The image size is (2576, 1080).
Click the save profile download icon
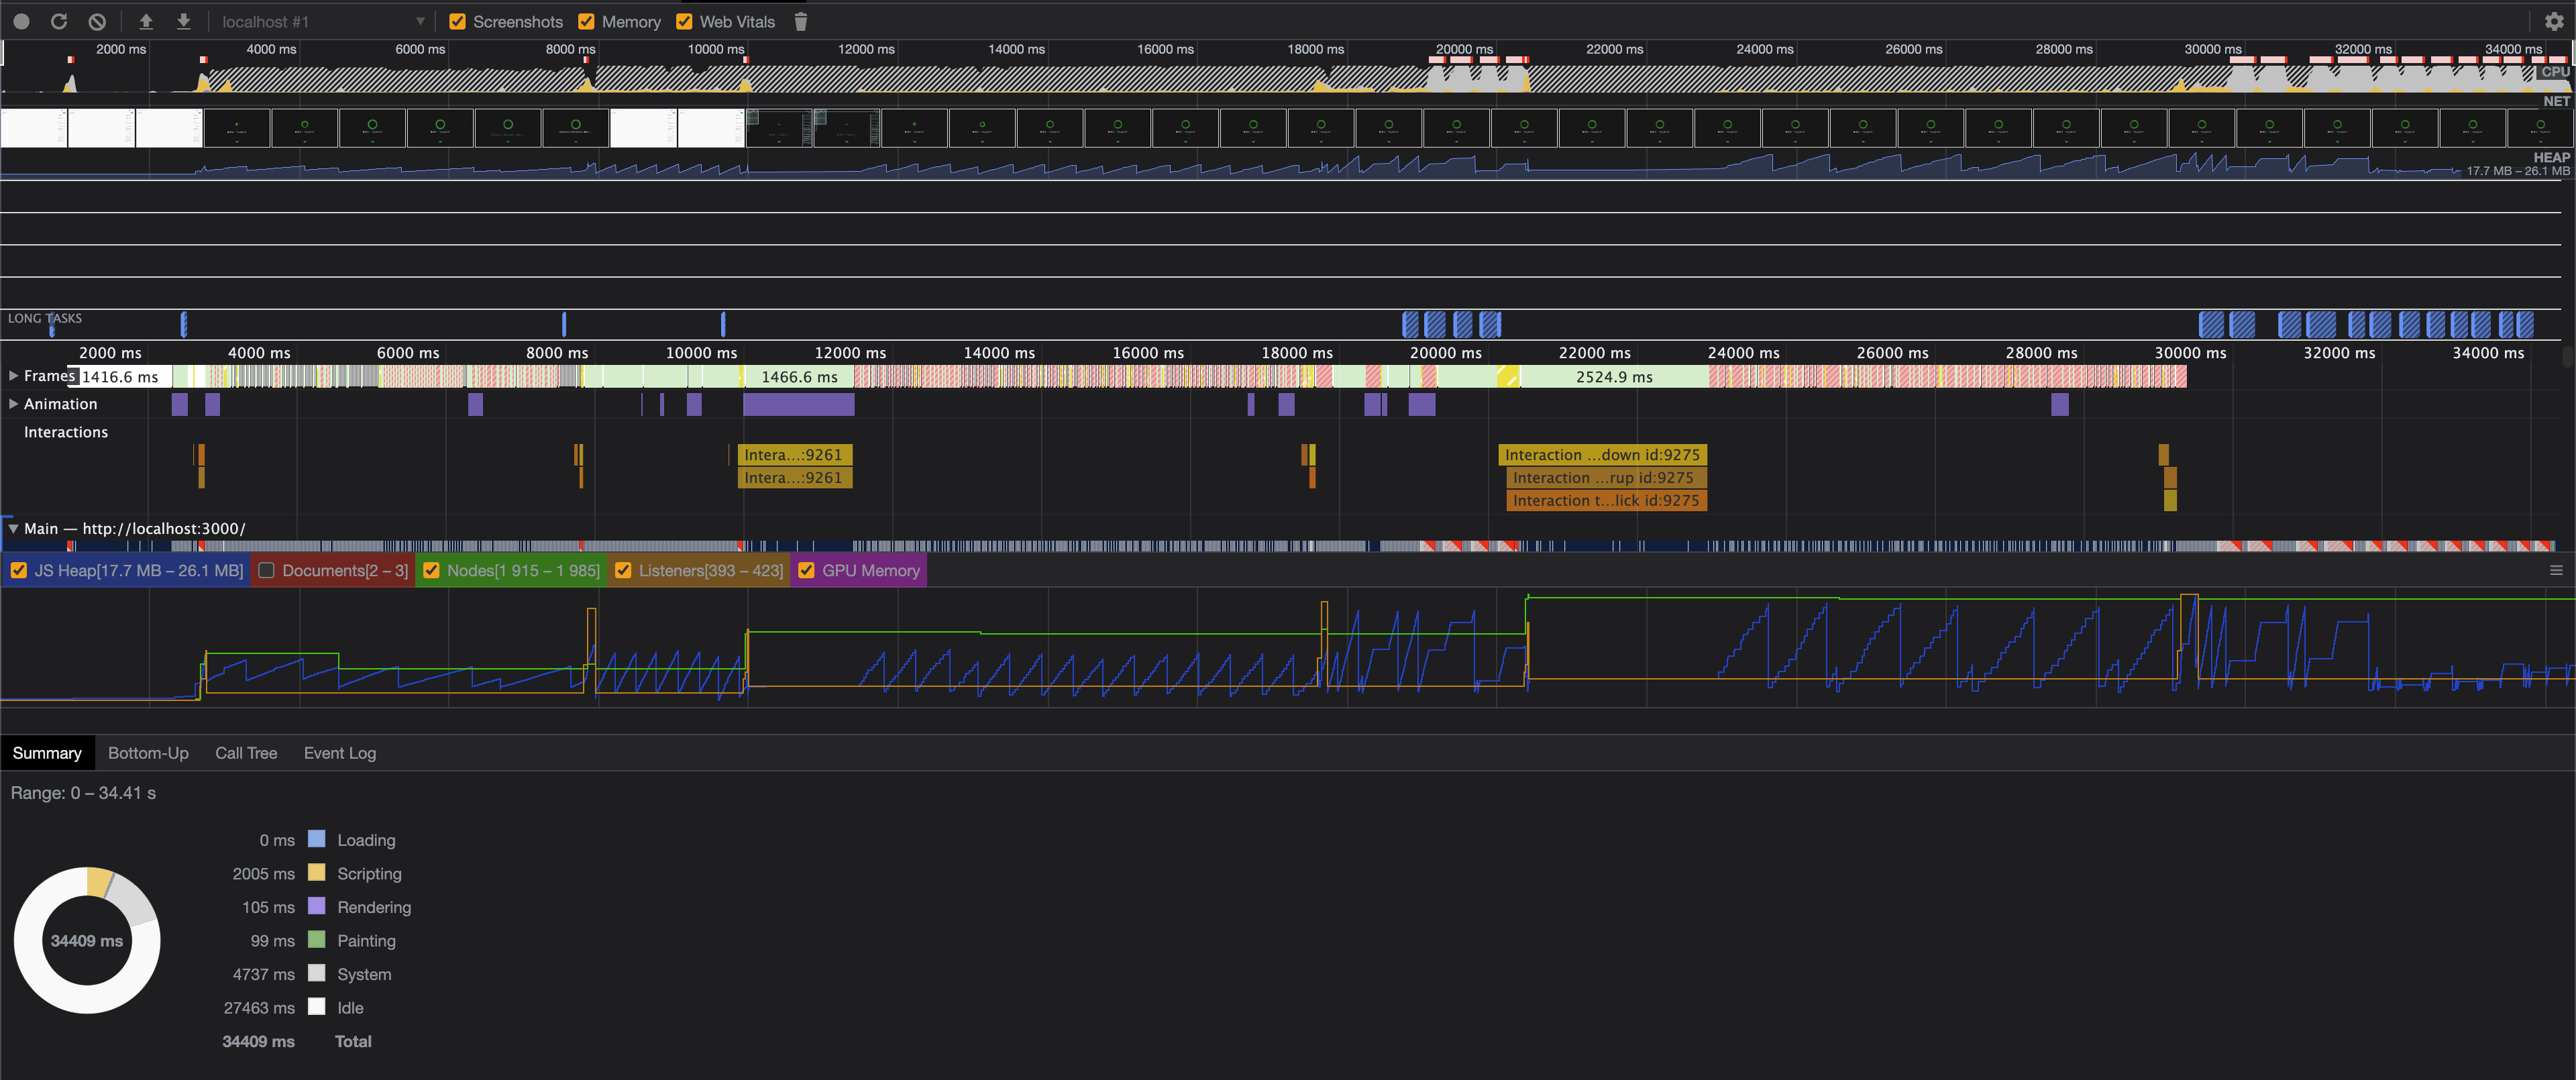point(184,21)
